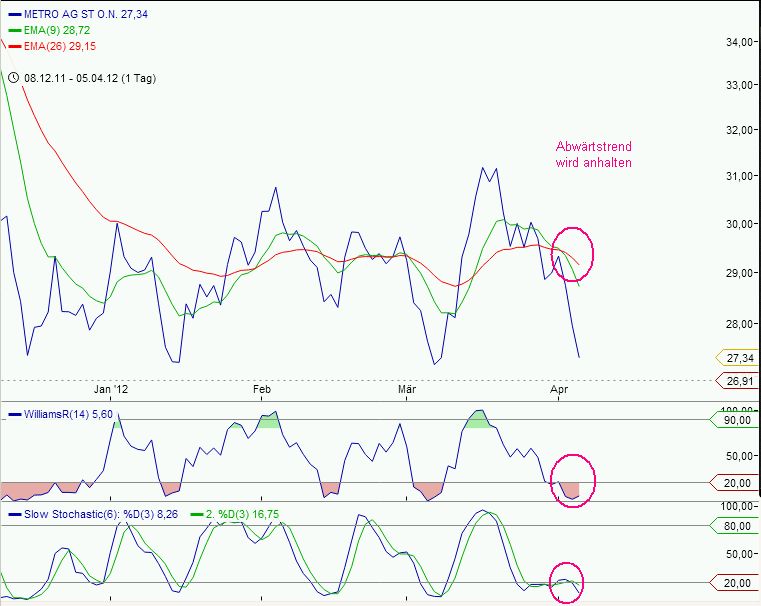761x606 pixels.
Task: Click the Feb time axis label
Action: pos(262,389)
